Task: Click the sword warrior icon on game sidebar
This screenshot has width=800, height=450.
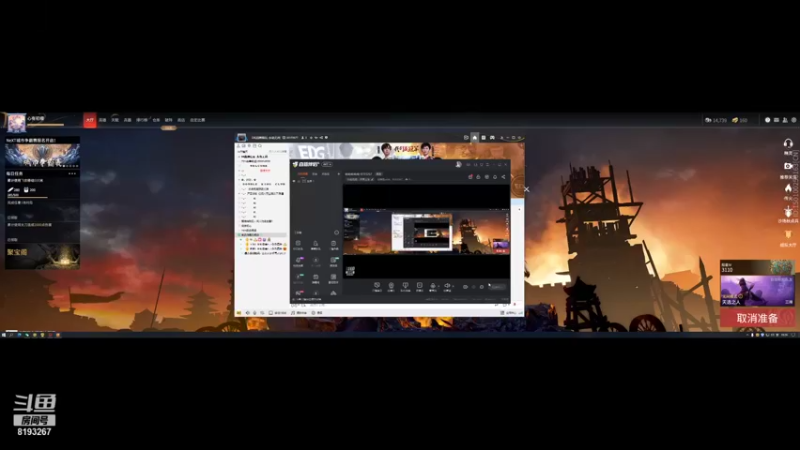Action: 788,211
